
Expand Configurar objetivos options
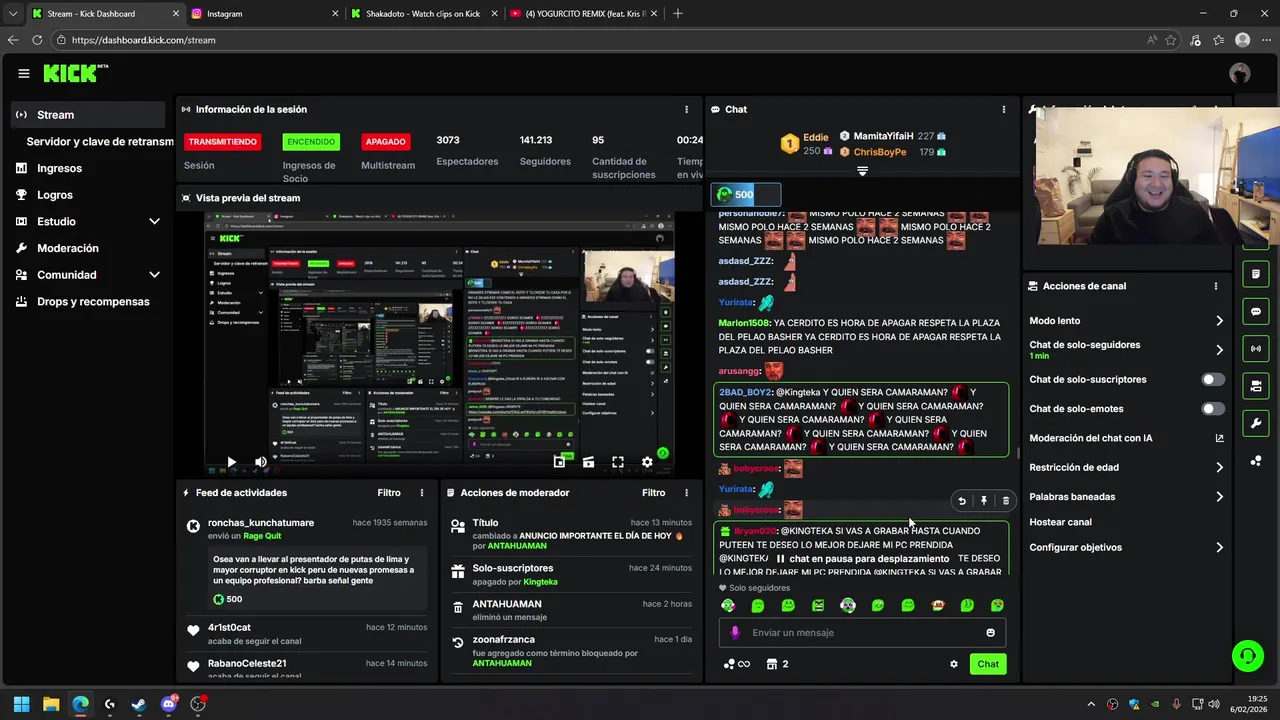(x=1219, y=547)
